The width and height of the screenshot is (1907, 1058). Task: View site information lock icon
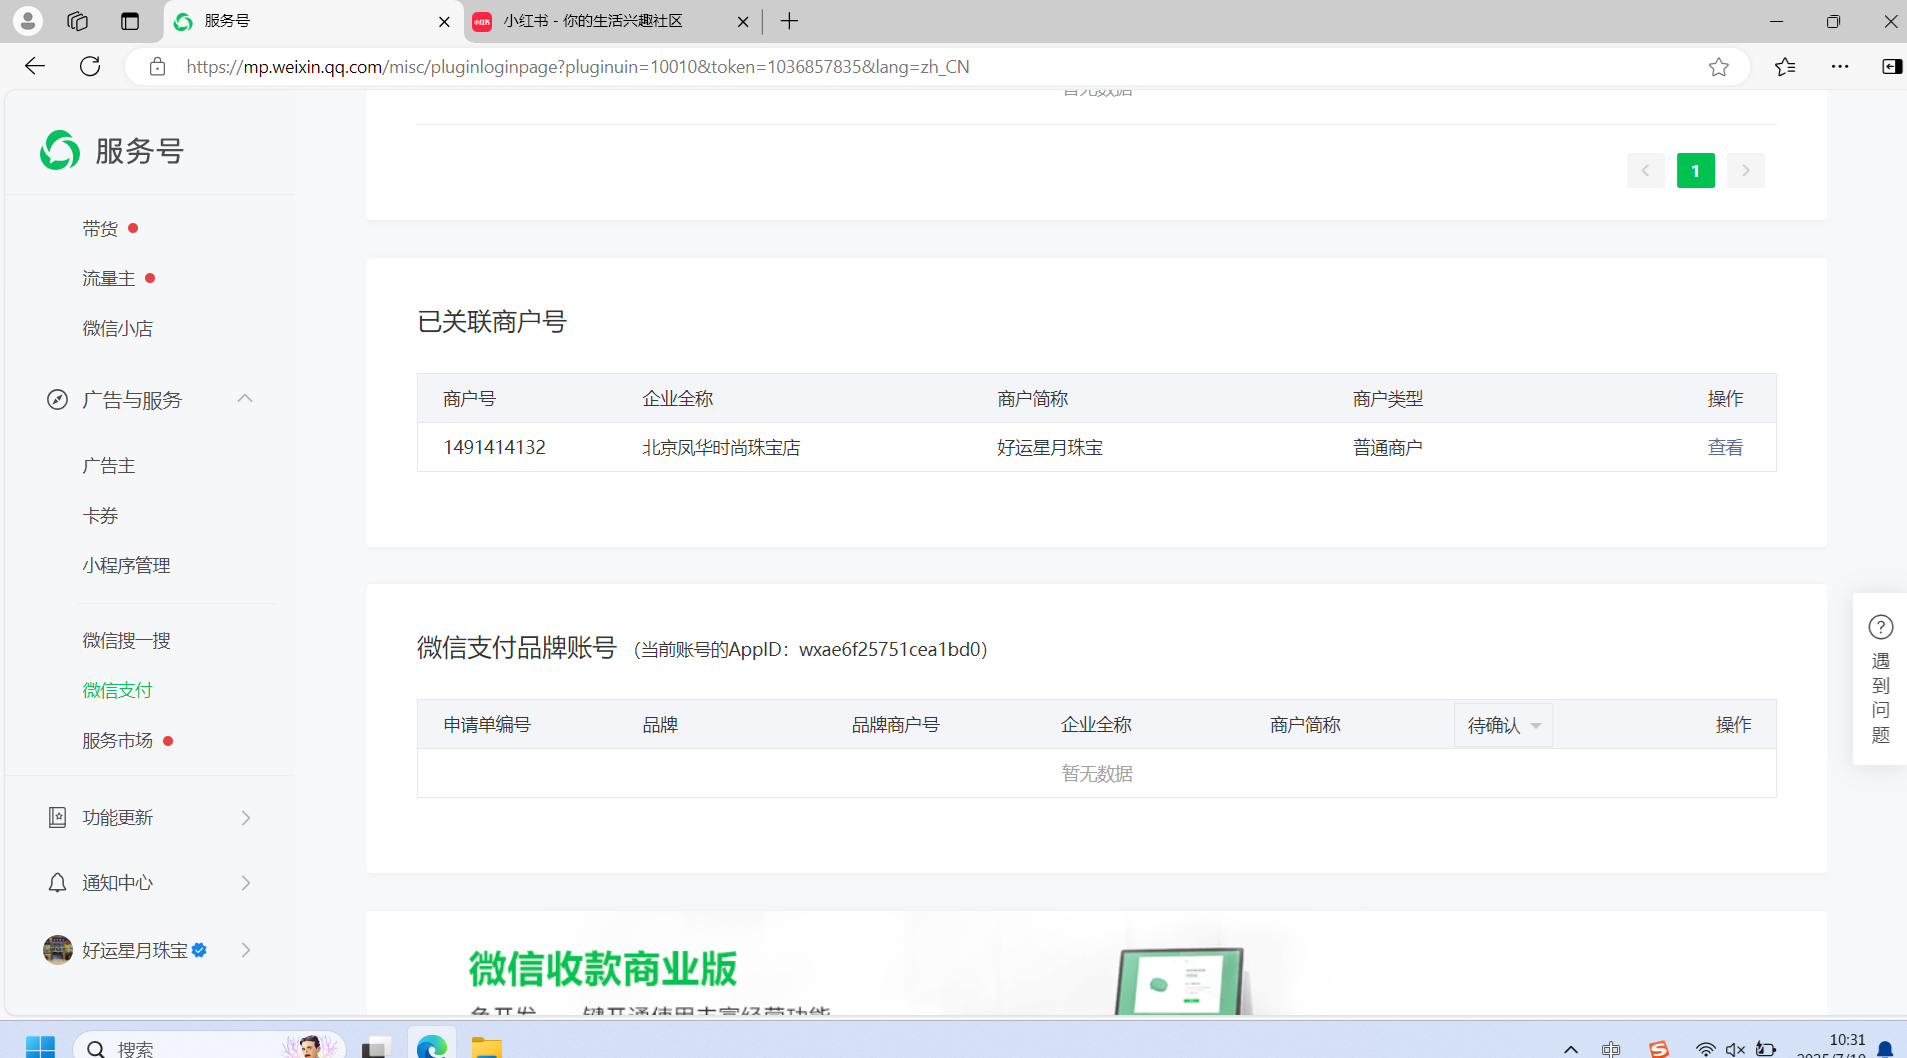(157, 66)
